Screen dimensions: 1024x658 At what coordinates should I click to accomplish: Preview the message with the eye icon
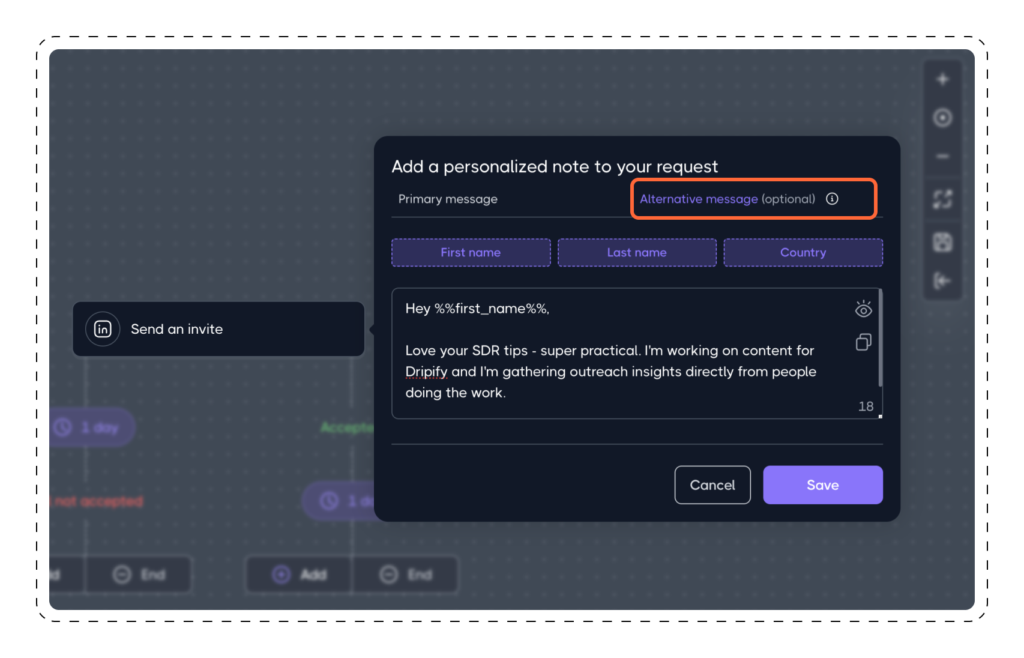863,310
